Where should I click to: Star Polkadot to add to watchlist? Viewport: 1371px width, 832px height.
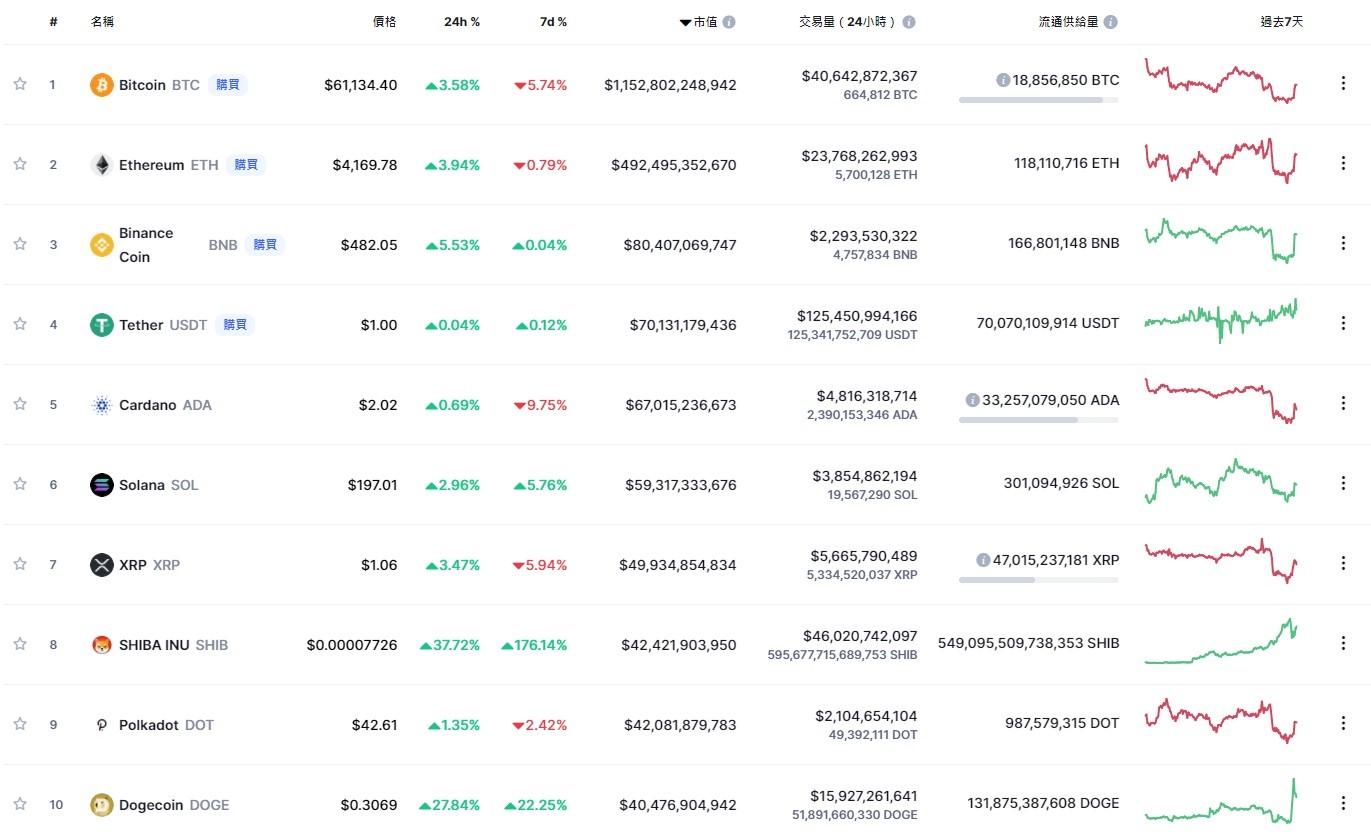[20, 724]
